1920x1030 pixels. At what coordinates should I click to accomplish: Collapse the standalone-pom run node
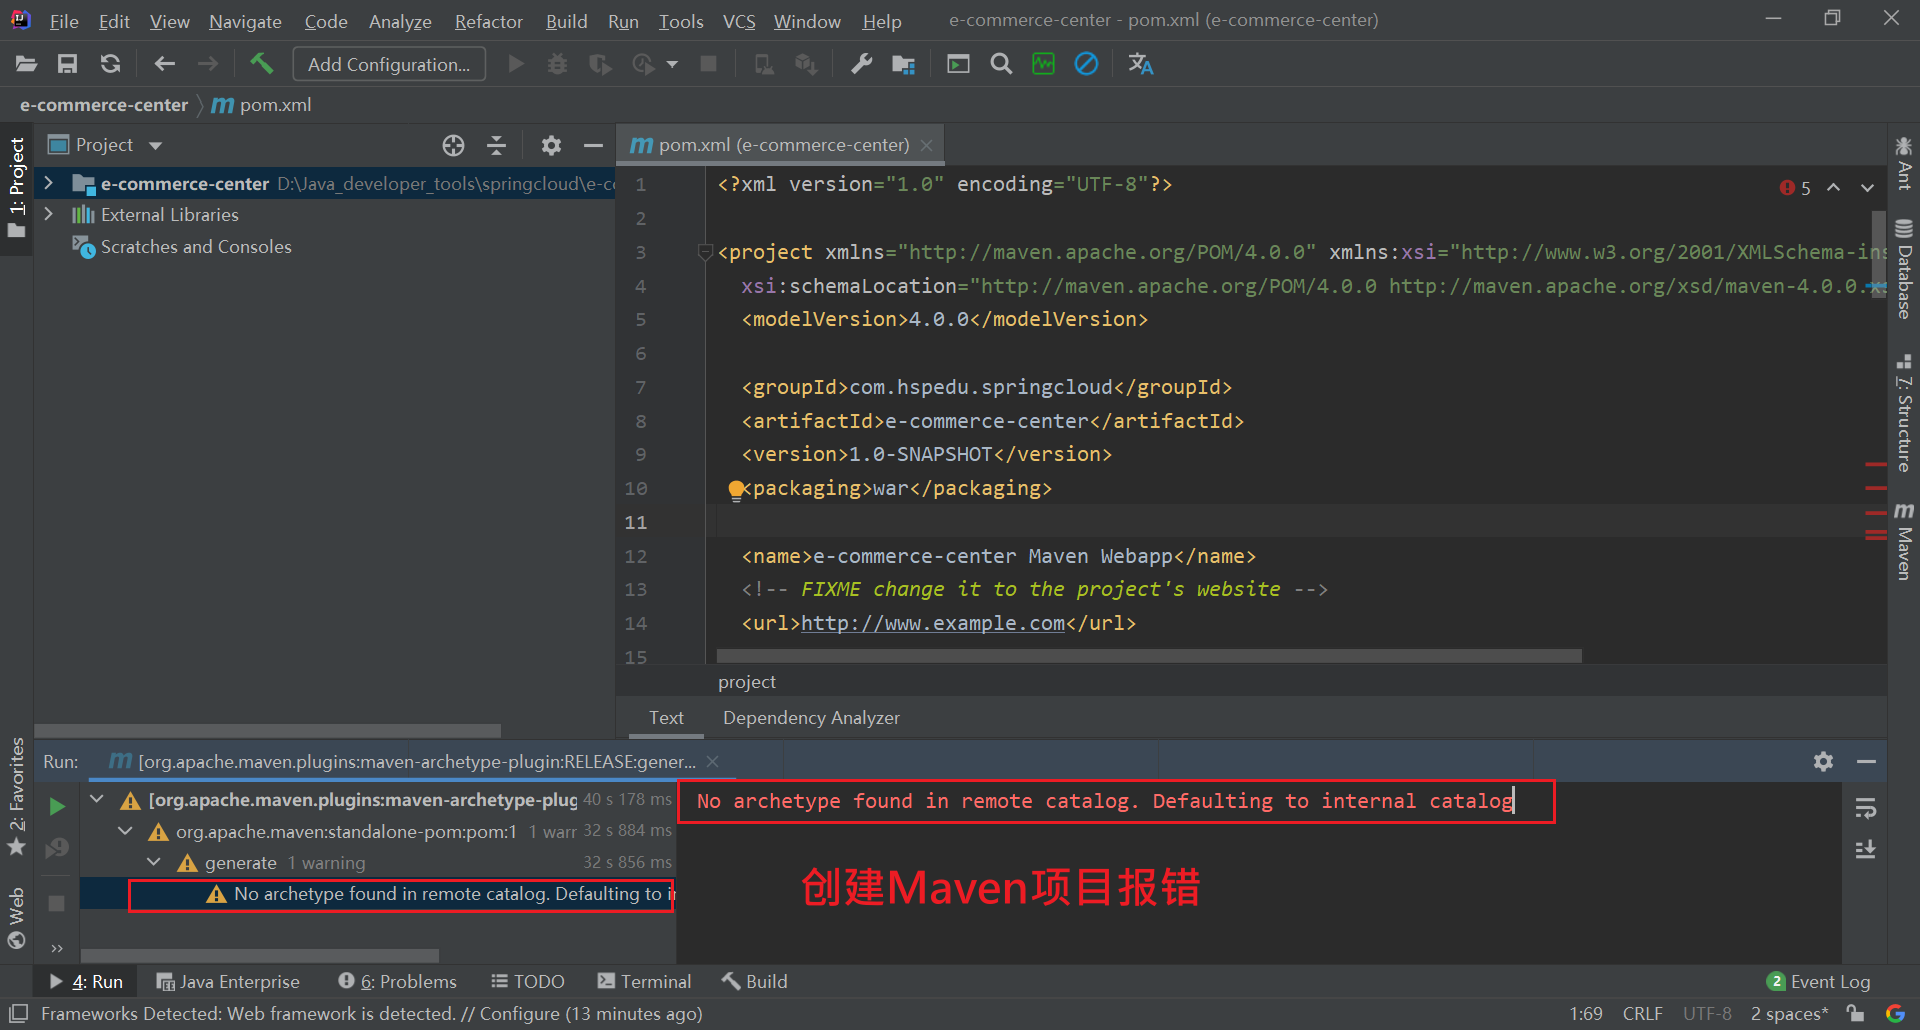coord(125,830)
